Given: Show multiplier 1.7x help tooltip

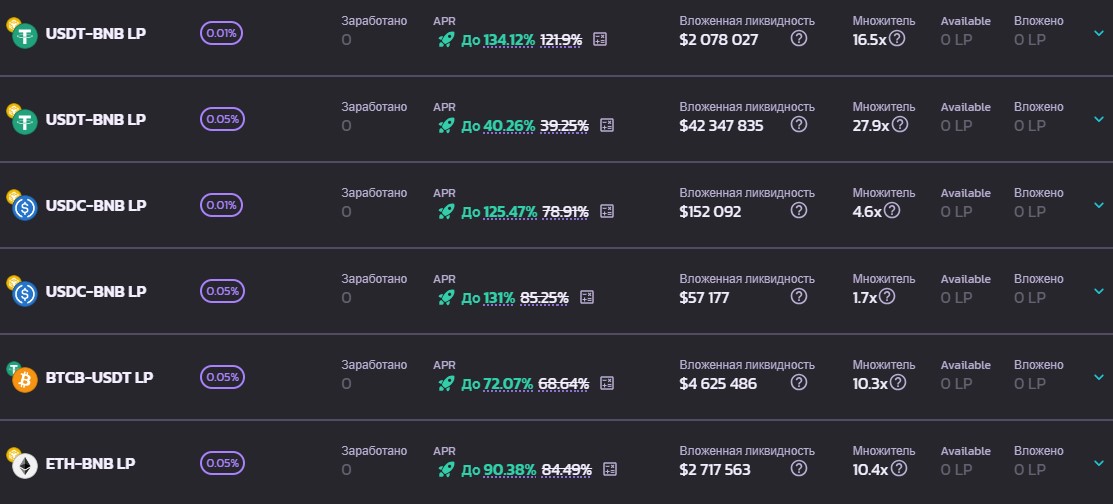Looking at the screenshot, I should click(887, 297).
